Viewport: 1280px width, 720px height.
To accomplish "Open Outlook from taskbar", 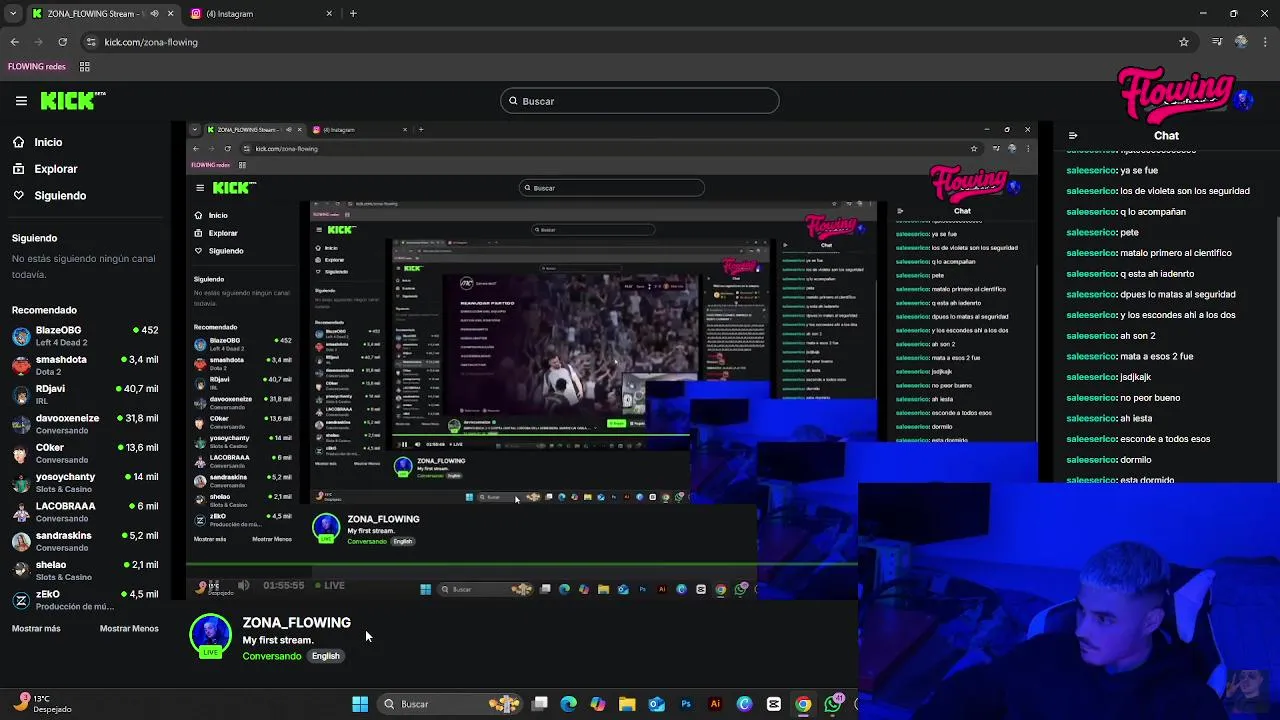I will pos(656,704).
